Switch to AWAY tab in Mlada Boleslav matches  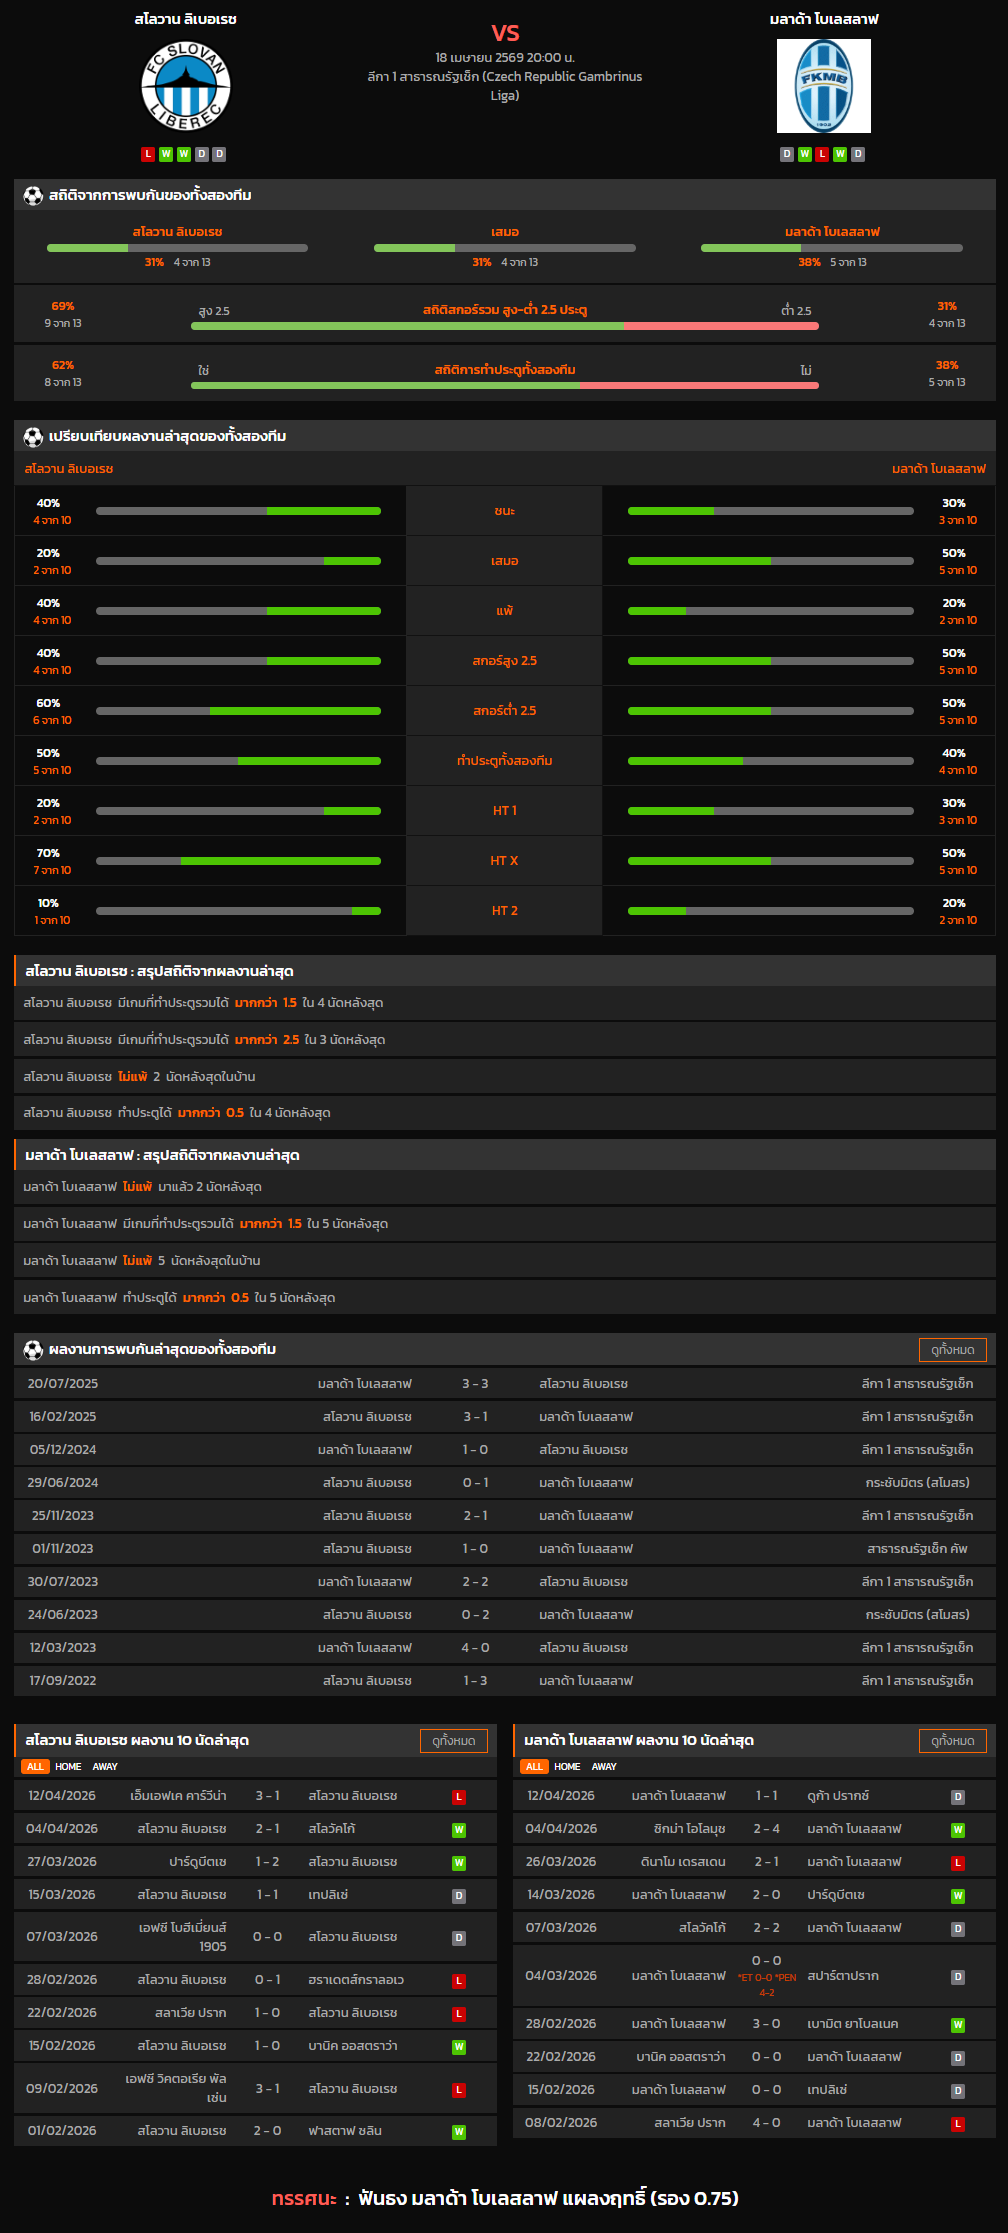click(604, 1767)
